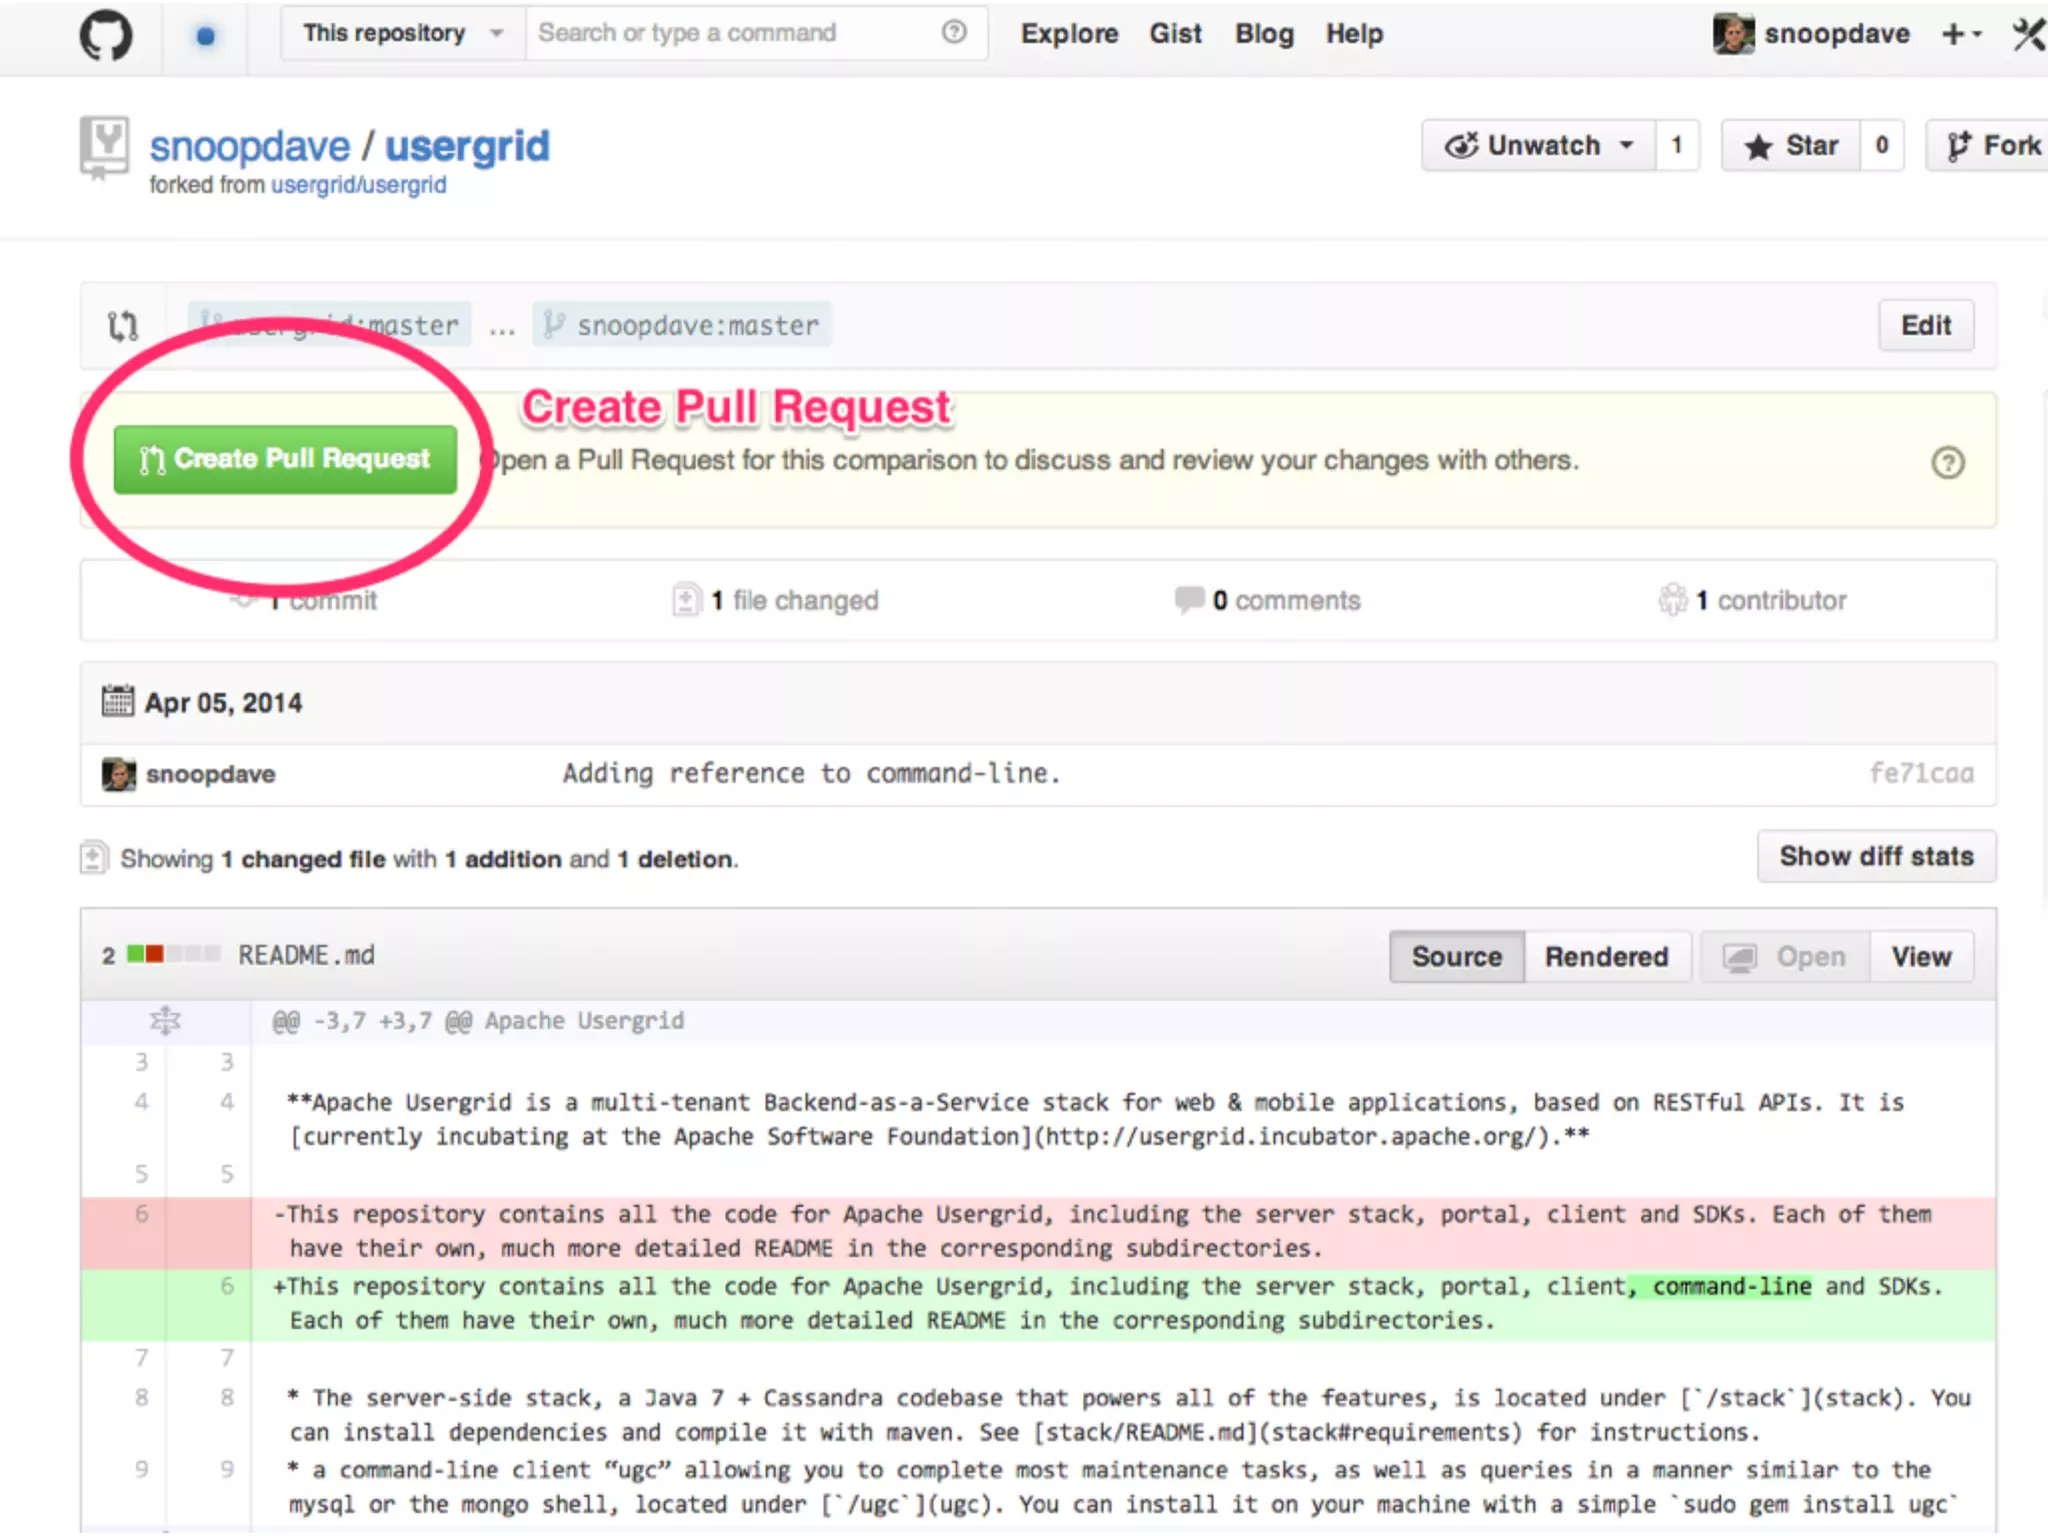2048x1536 pixels.
Task: Click the snoopdave profile avatar in header
Action: coord(1733,34)
